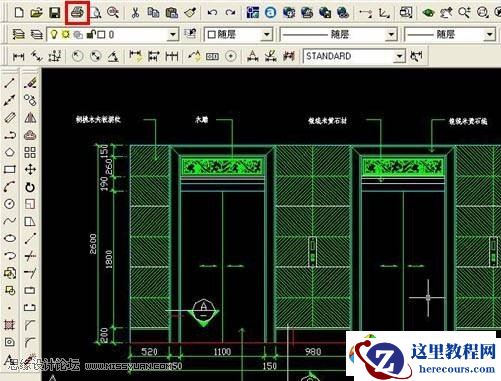
Task: Expand the STANDARD dimension style dropdown
Action: [x=399, y=56]
